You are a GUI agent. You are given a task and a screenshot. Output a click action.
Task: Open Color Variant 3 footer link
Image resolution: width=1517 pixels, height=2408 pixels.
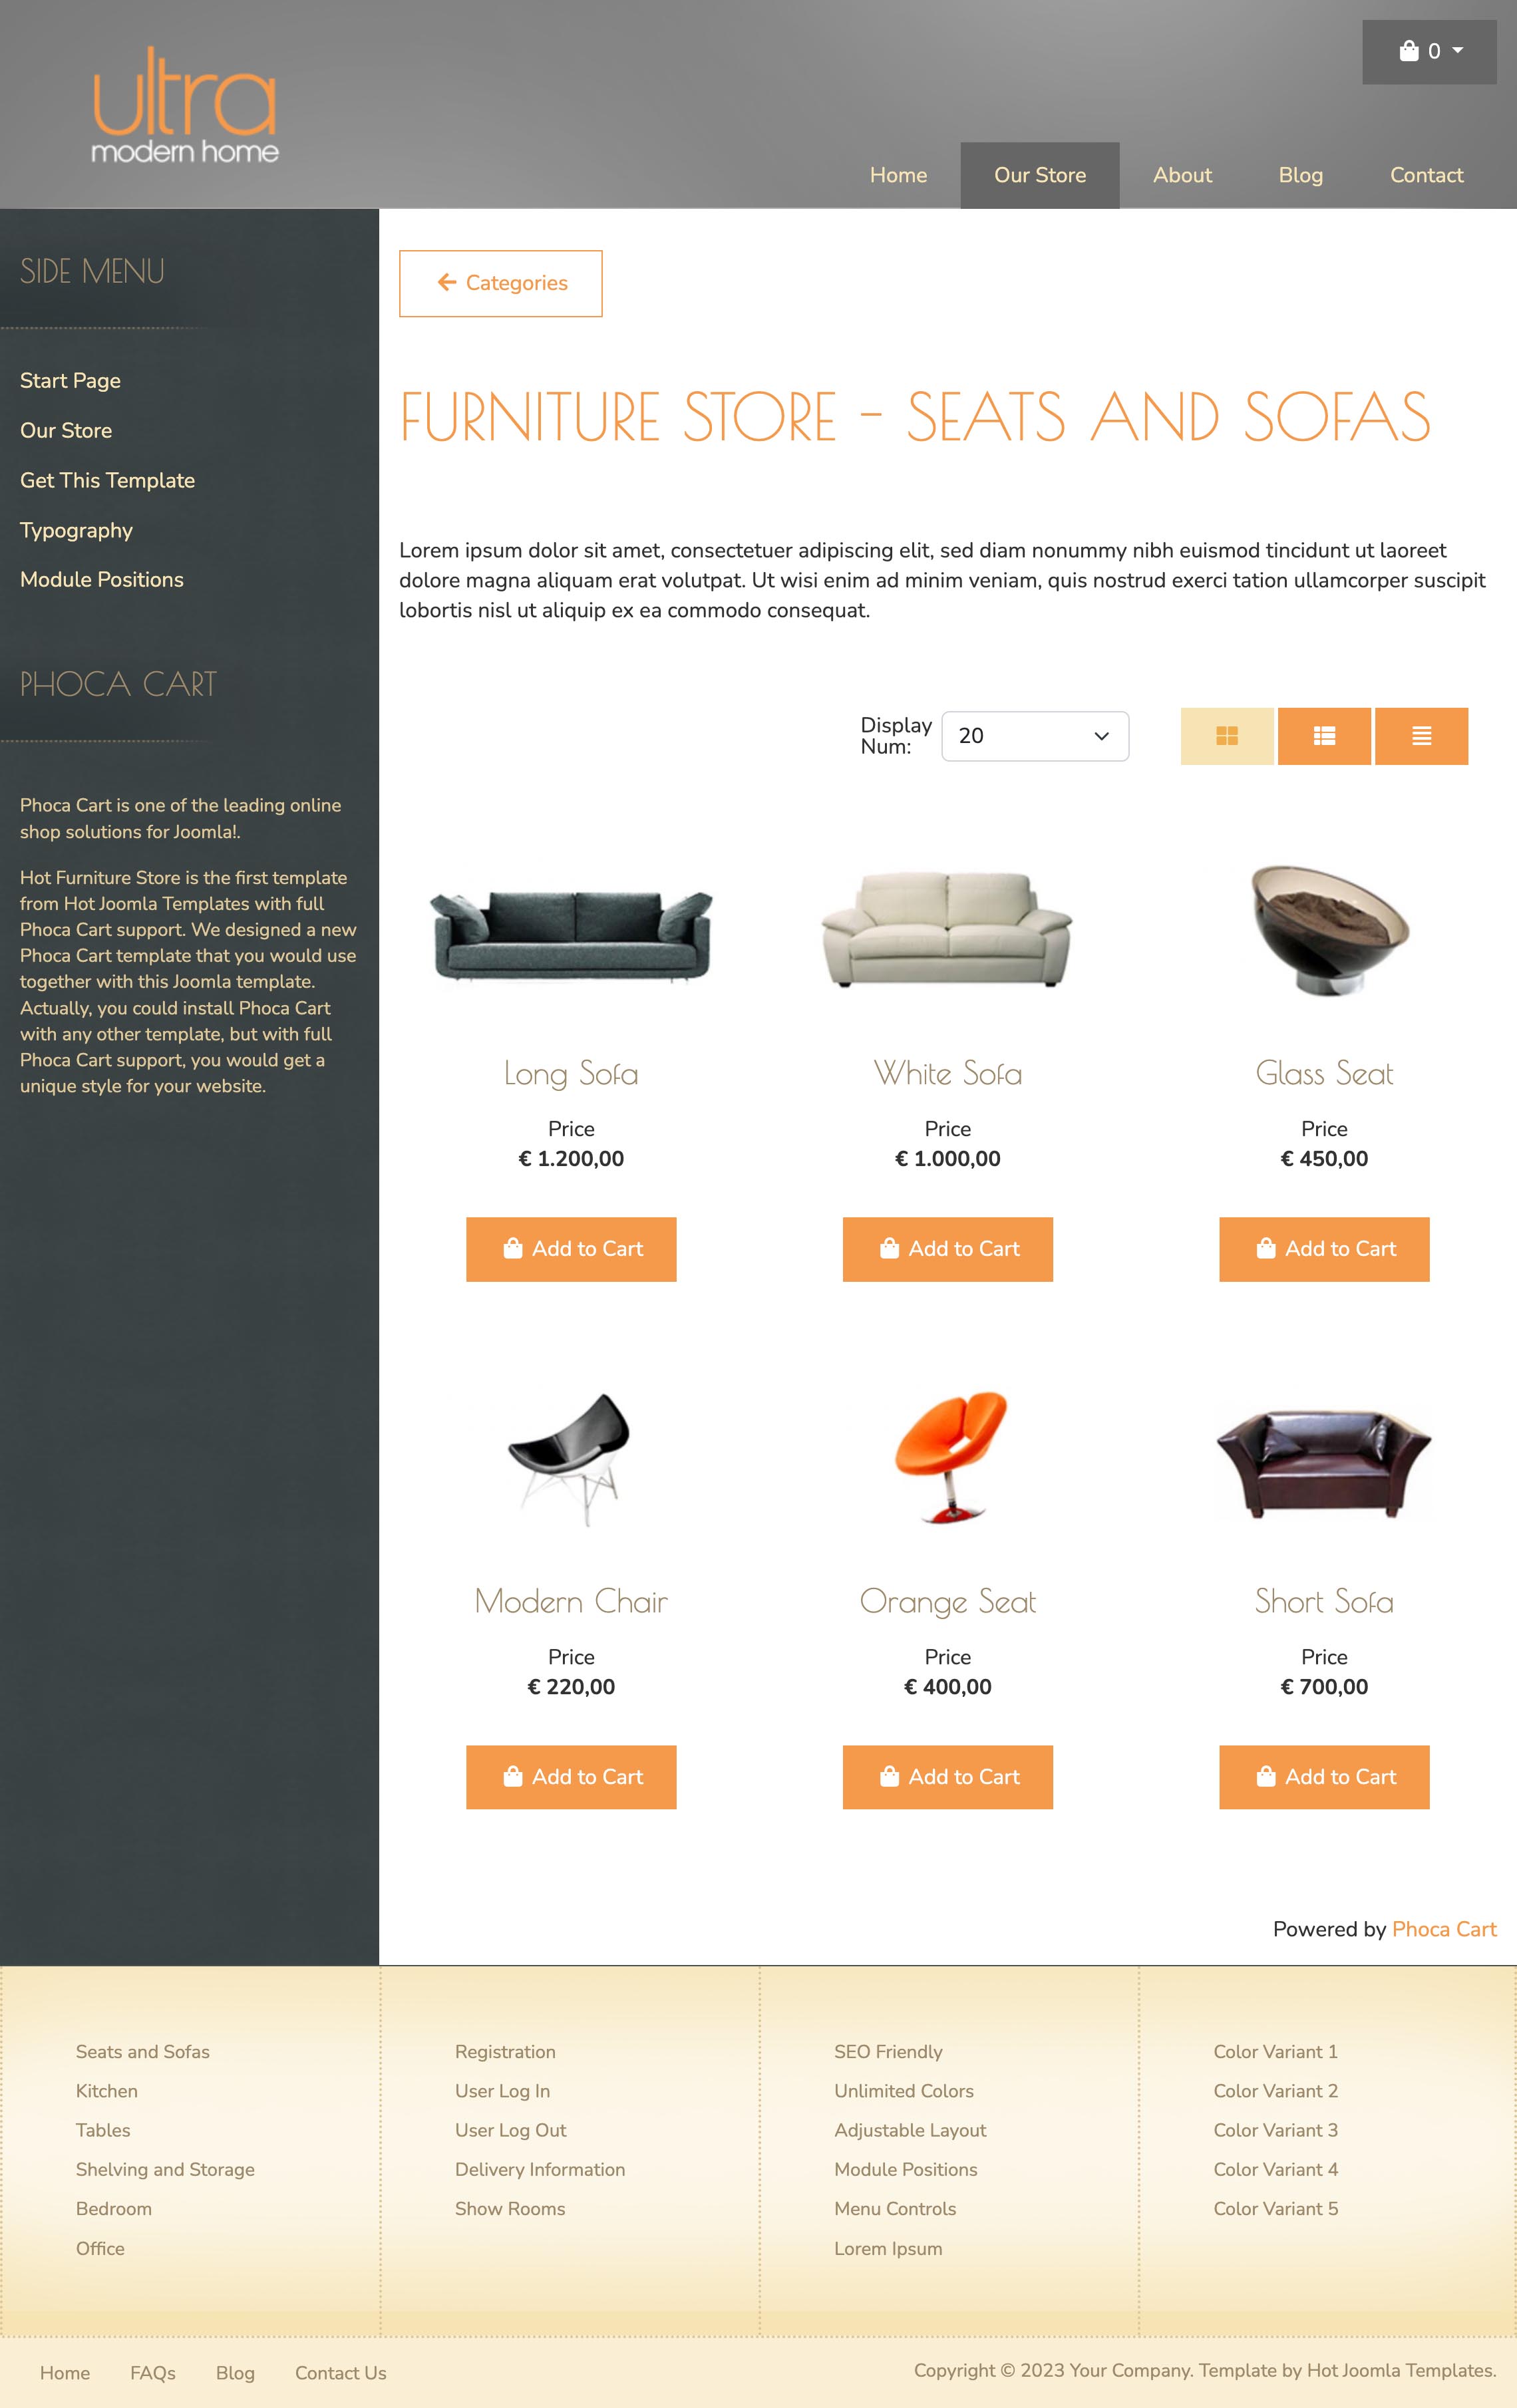click(x=1275, y=2130)
